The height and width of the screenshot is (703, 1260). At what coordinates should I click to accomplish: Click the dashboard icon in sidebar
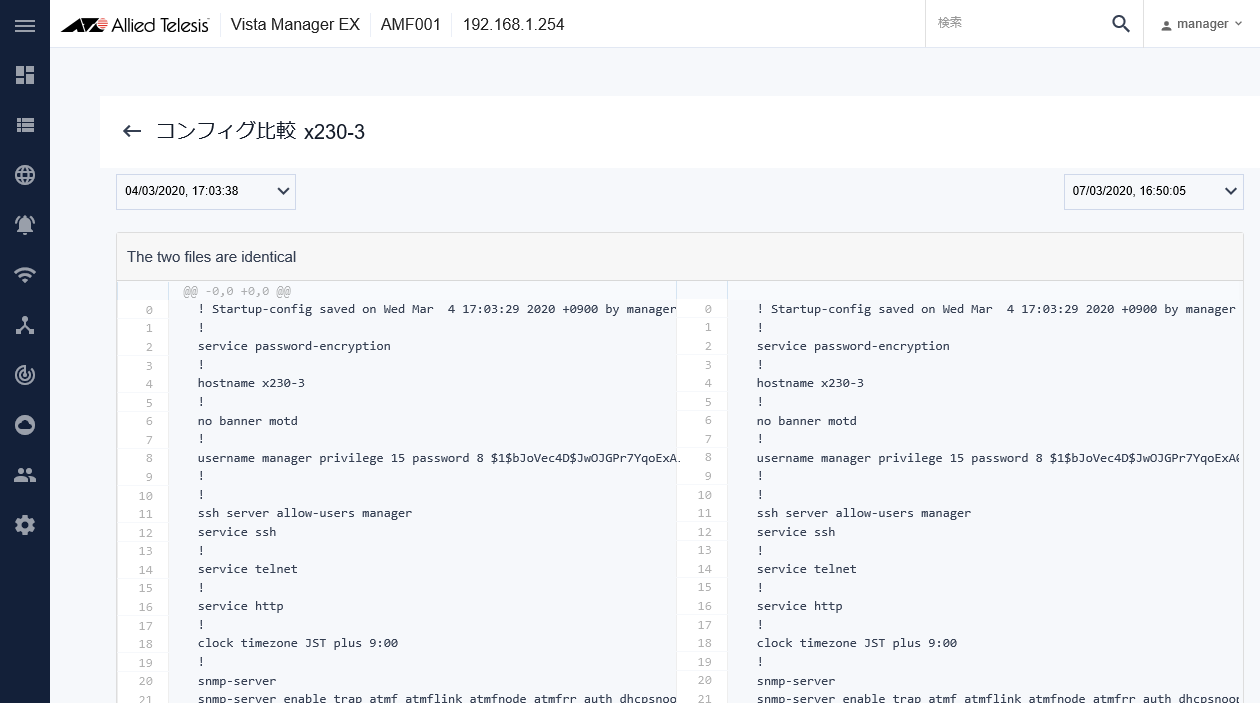click(25, 75)
